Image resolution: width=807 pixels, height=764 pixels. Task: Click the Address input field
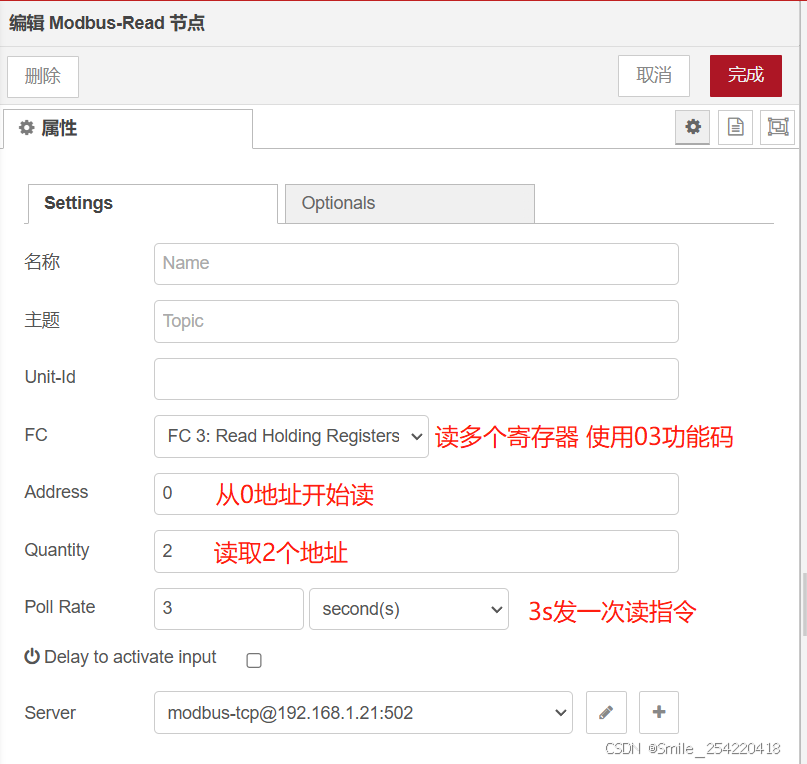pos(416,494)
